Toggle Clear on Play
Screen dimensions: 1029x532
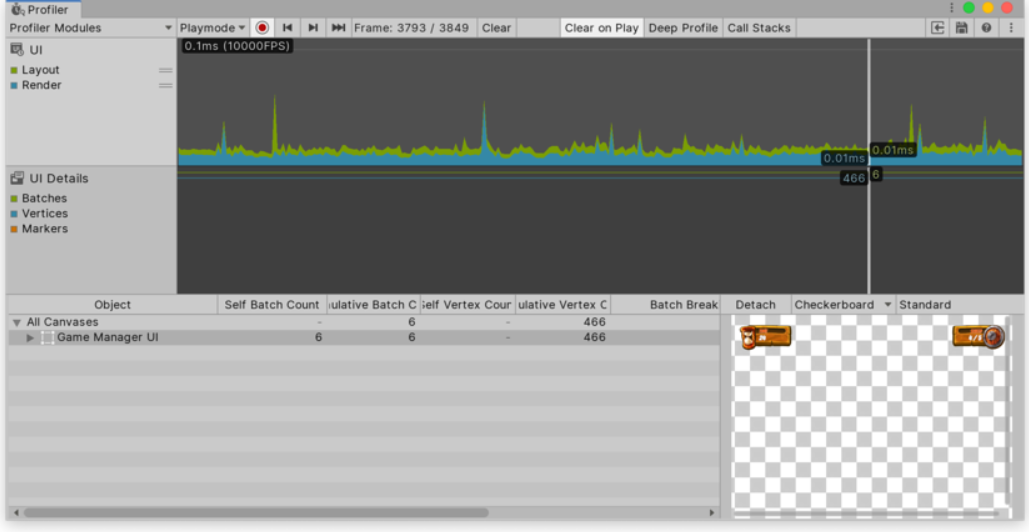pos(601,28)
